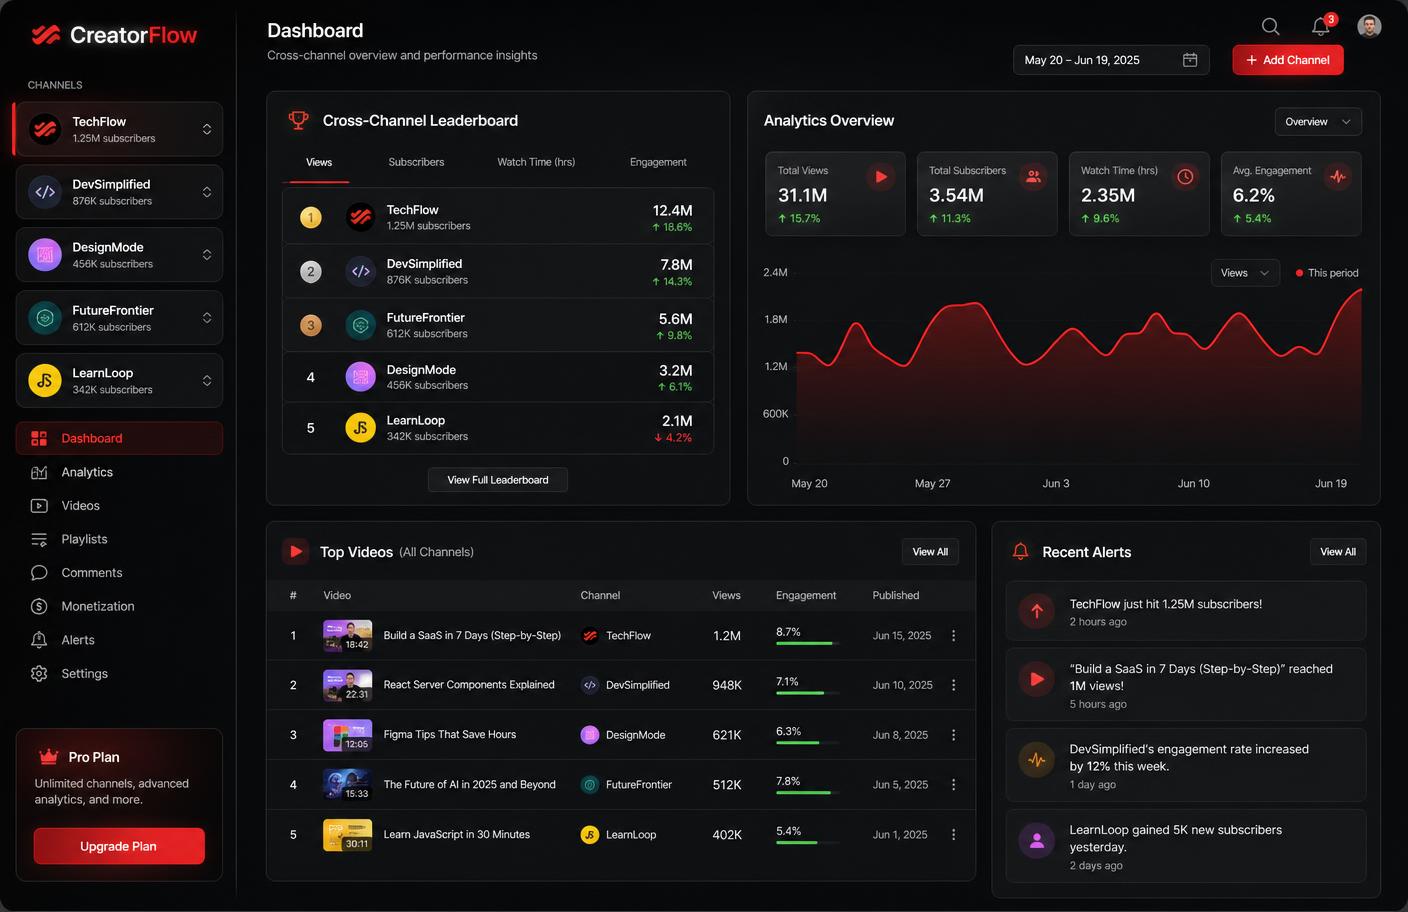
Task: Expand the FutureFrontier channel switcher
Action: [207, 318]
